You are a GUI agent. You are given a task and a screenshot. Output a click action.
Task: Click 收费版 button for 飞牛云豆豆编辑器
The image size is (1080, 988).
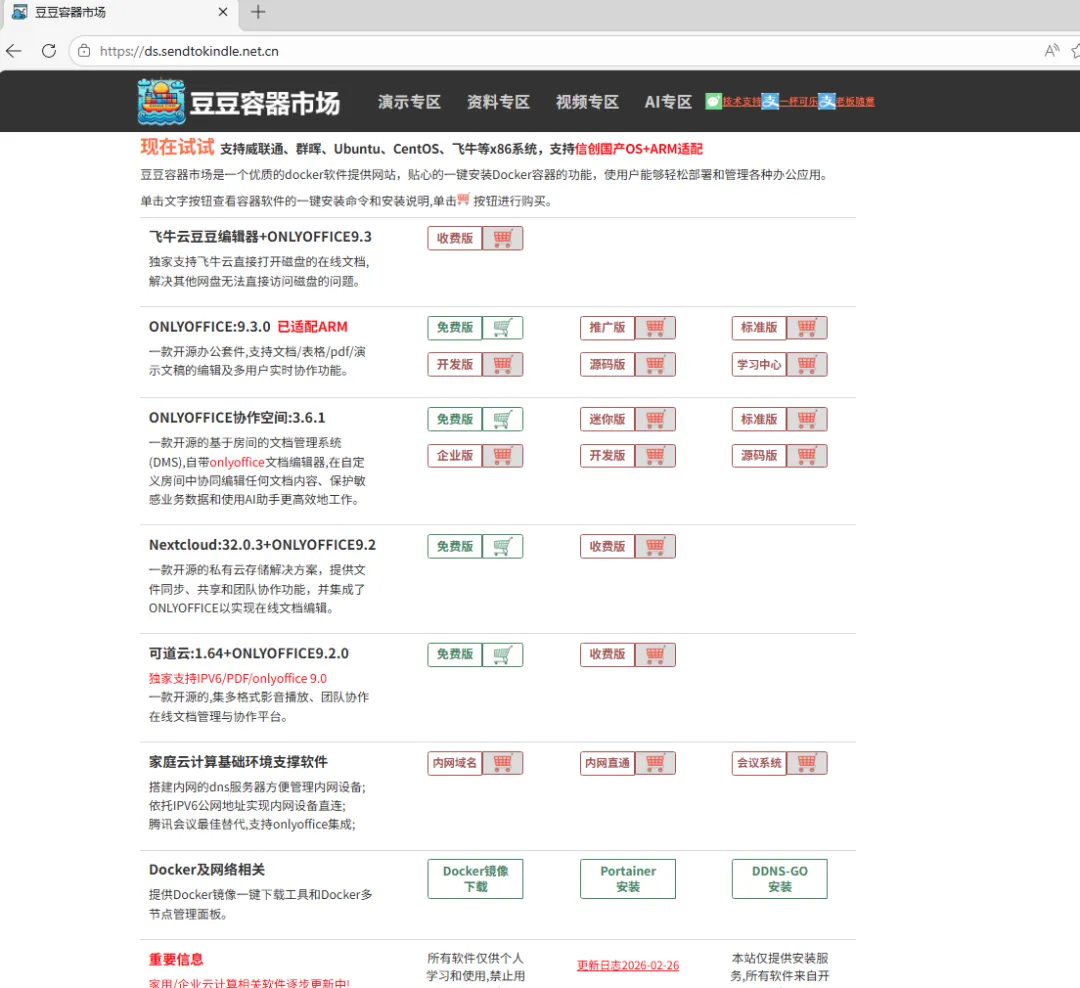point(455,238)
